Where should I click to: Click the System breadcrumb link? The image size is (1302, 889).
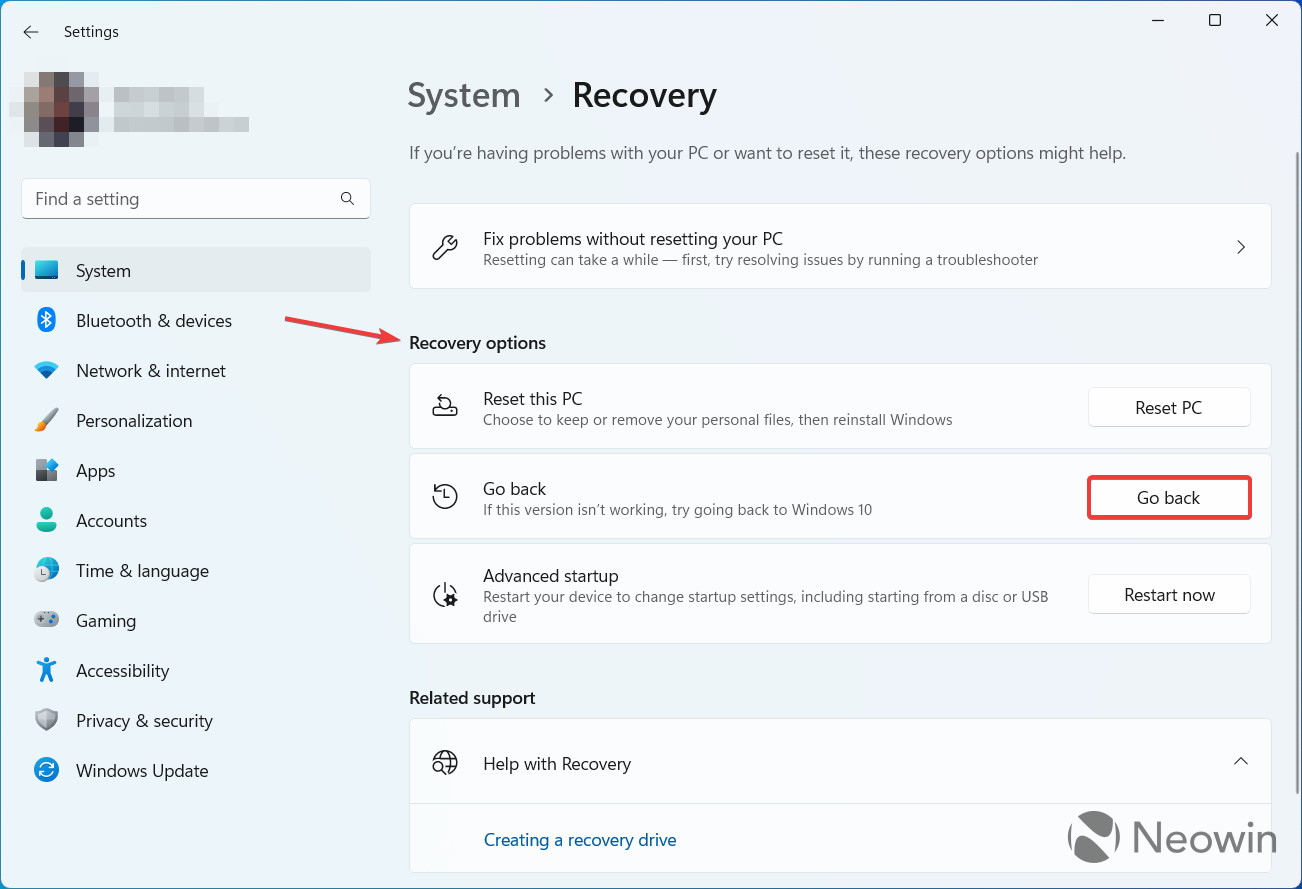[464, 96]
